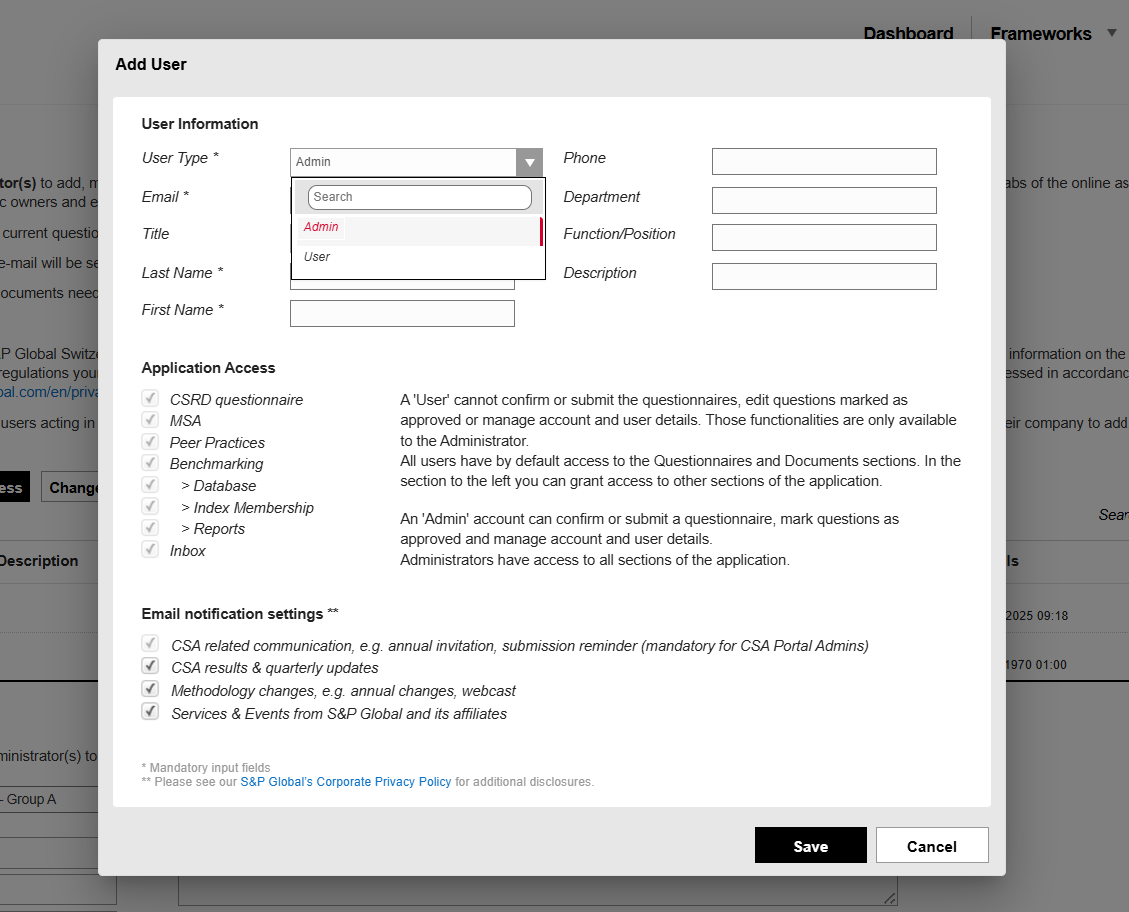The image size is (1129, 912).
Task: Click the 'Add User' dialog title
Action: pyautogui.click(x=150, y=64)
